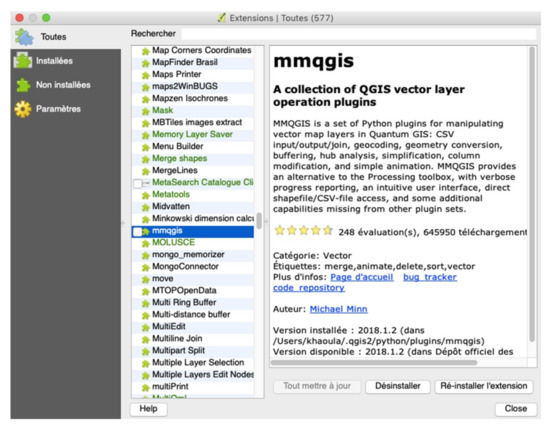
Task: Close the Extensions dialog with Close
Action: 516,409
